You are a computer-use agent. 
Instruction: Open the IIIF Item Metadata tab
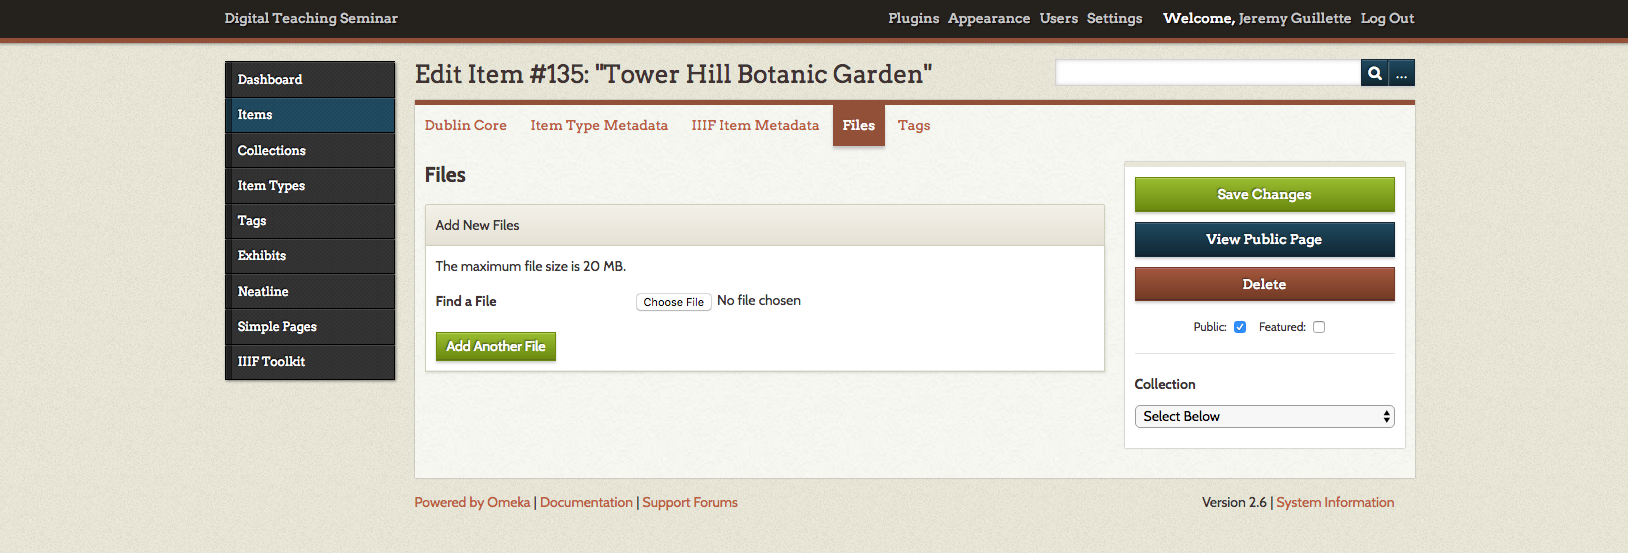coord(755,125)
